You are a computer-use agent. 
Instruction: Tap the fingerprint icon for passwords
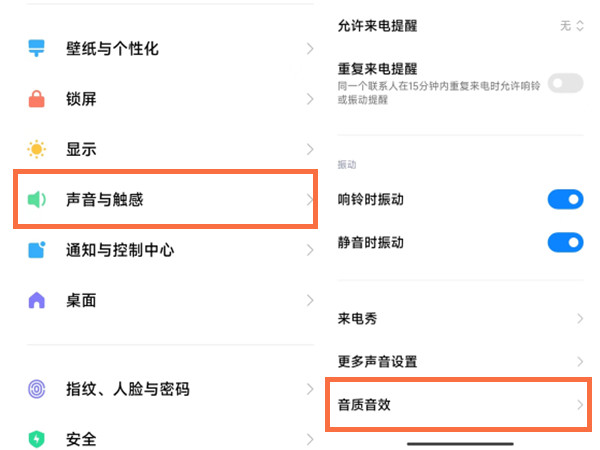pos(37,389)
